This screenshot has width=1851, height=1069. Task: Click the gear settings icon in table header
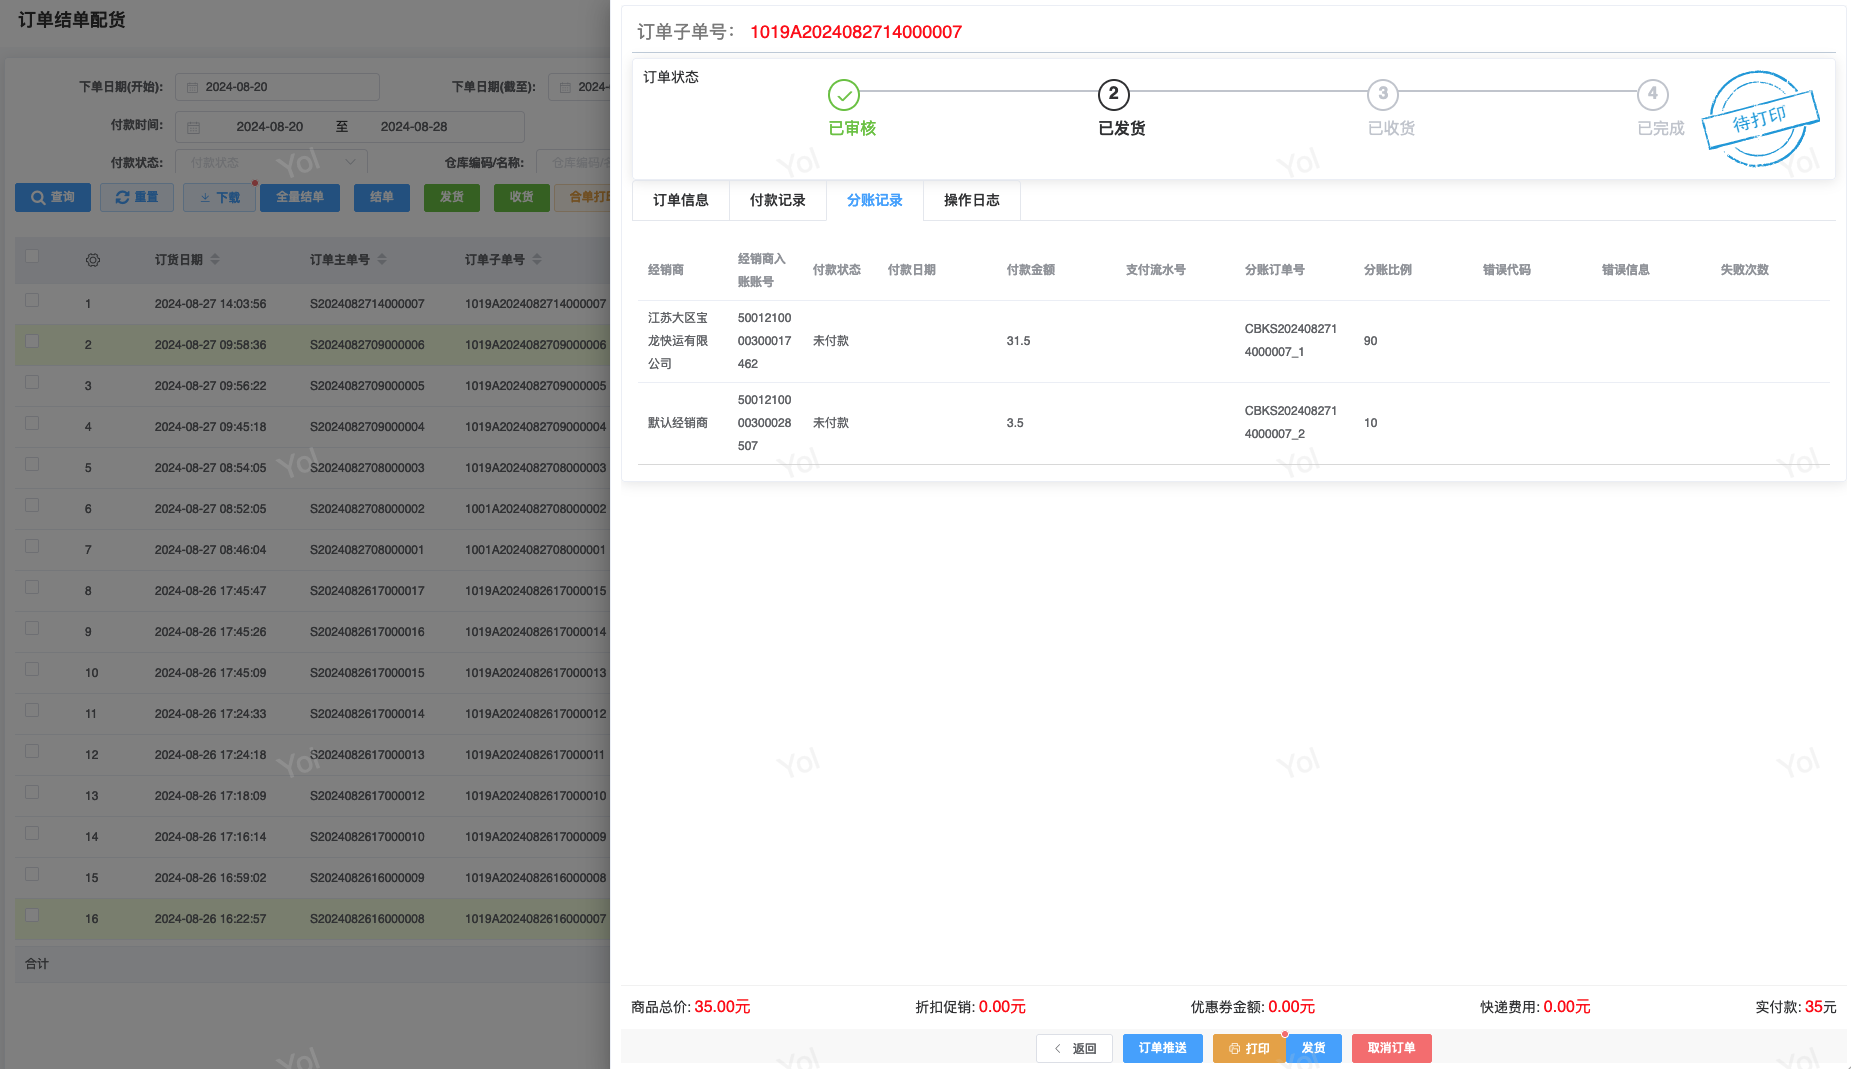pyautogui.click(x=93, y=260)
